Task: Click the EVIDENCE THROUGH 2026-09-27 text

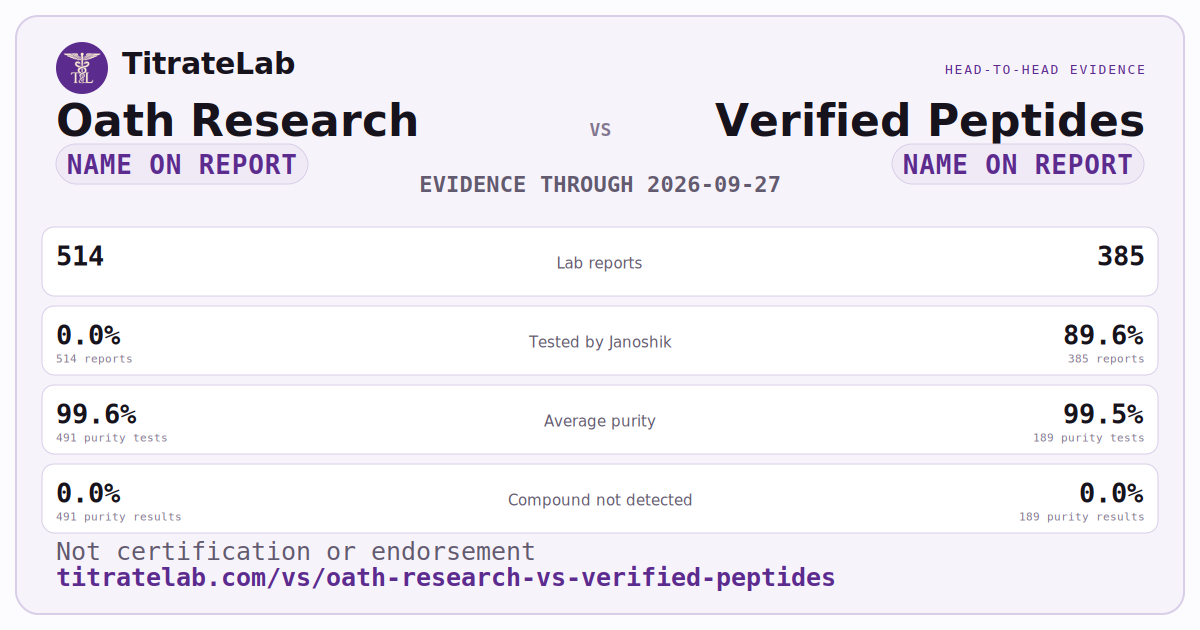Action: point(600,185)
